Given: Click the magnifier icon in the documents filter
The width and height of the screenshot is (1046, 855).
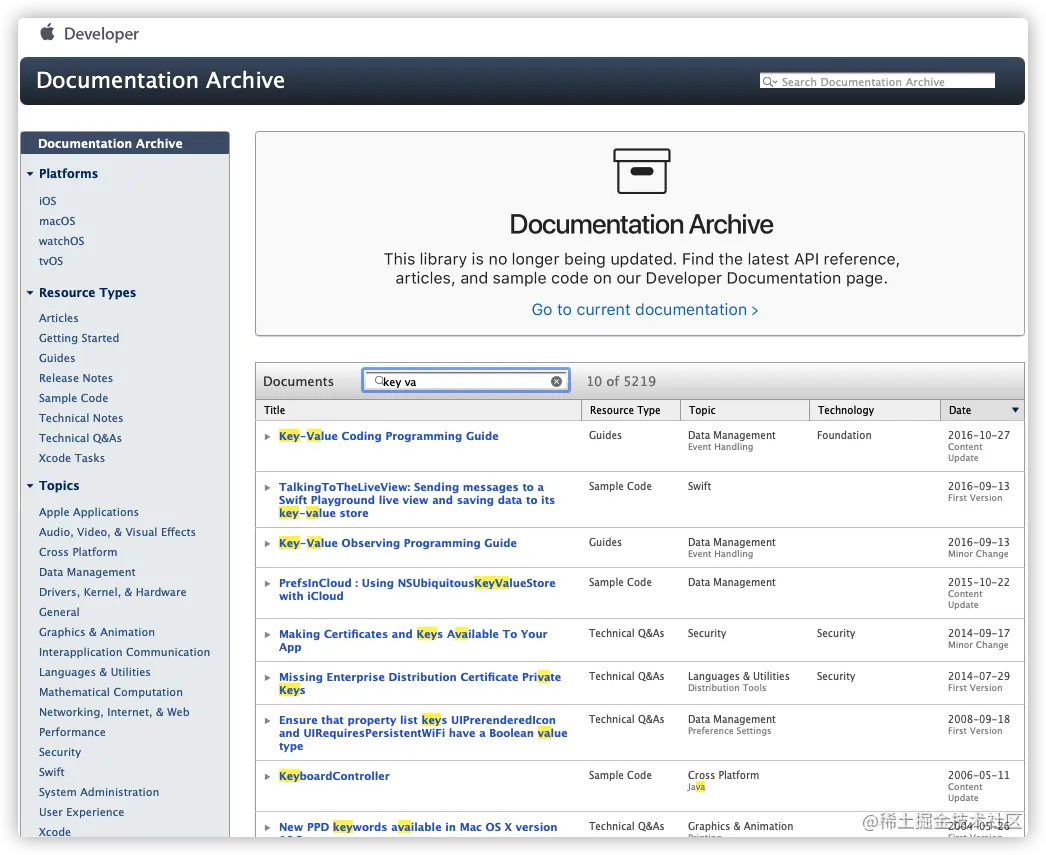Looking at the screenshot, I should coord(379,381).
